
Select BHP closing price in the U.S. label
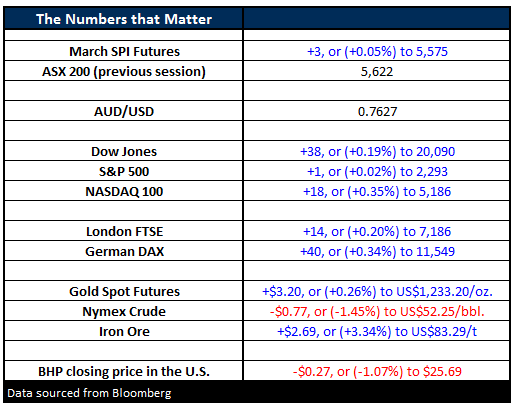(x=124, y=371)
